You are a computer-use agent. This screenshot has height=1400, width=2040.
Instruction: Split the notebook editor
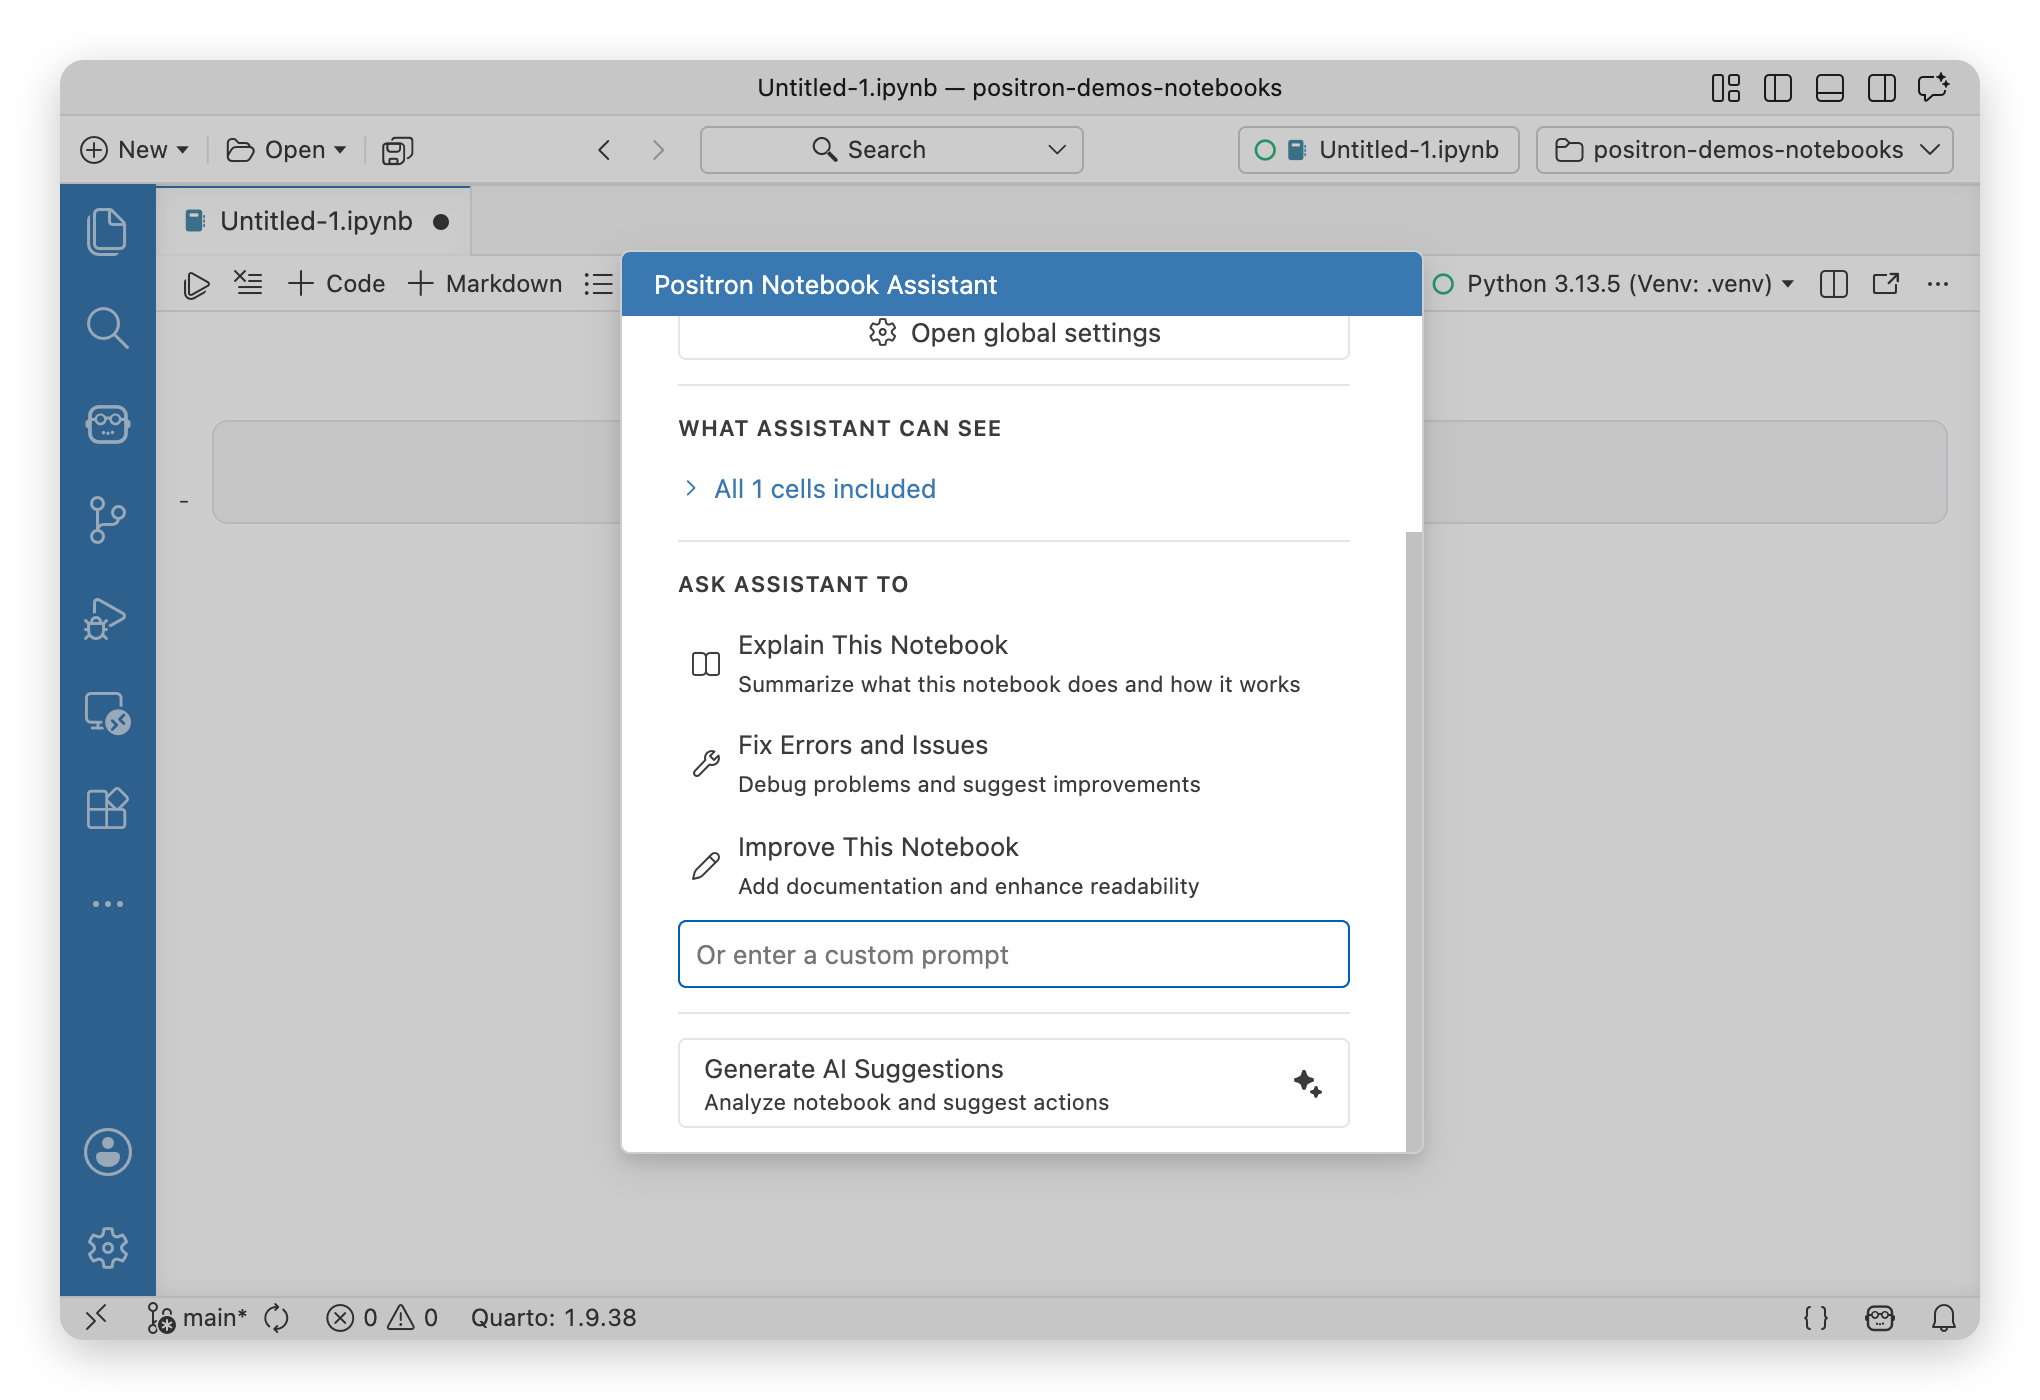pos(1834,284)
